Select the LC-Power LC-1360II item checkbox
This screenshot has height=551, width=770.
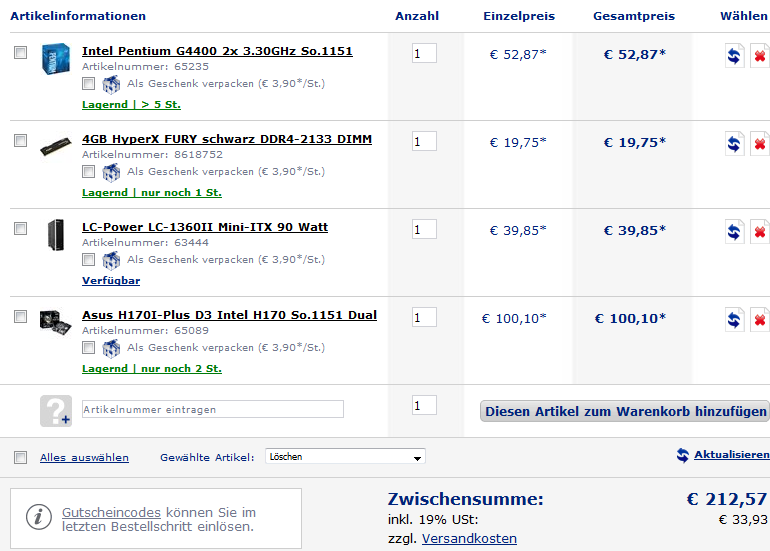(x=20, y=228)
